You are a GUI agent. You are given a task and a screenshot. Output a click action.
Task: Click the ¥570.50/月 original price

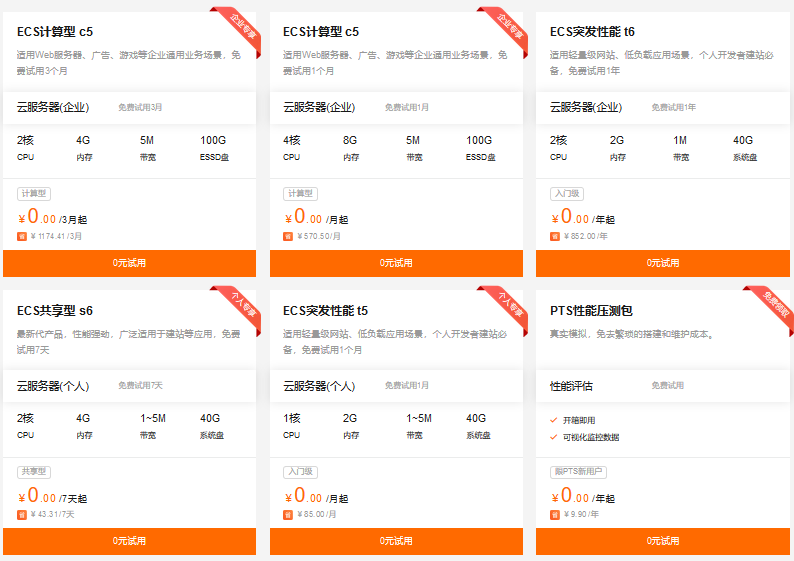point(319,236)
